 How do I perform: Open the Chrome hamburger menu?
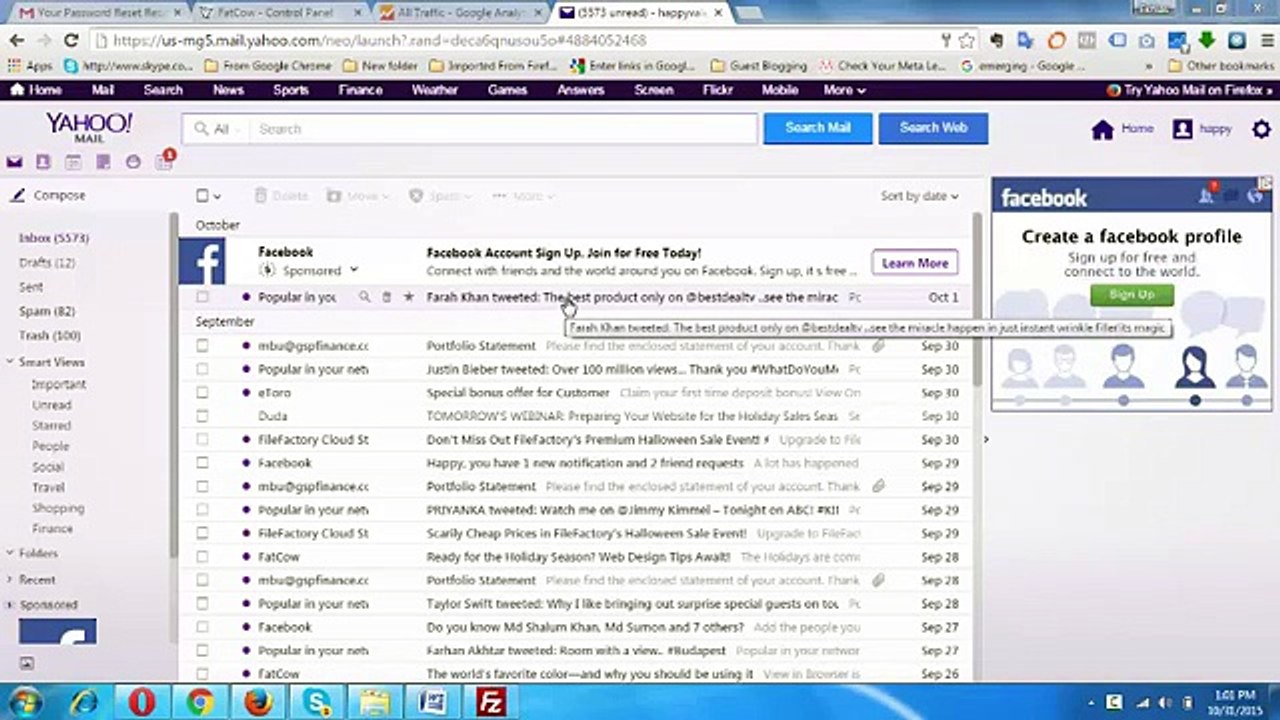tap(1266, 41)
